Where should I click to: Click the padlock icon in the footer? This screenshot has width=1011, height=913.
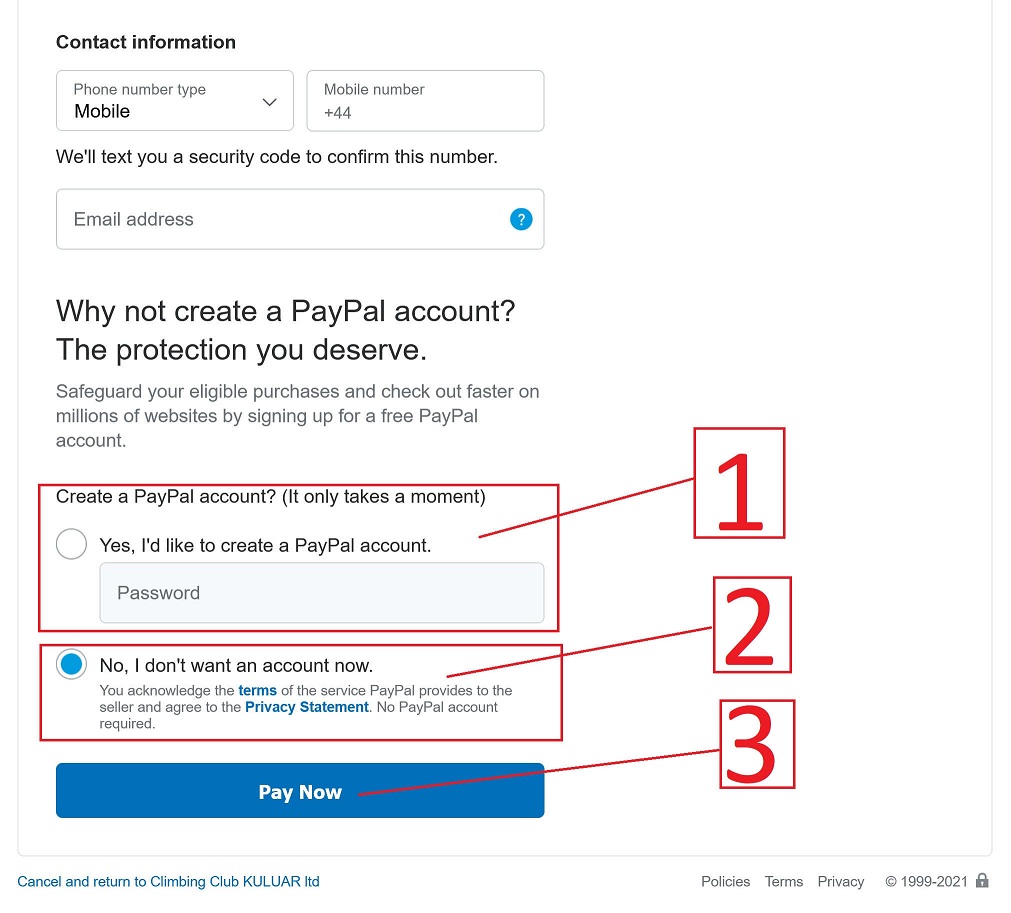[x=982, y=881]
